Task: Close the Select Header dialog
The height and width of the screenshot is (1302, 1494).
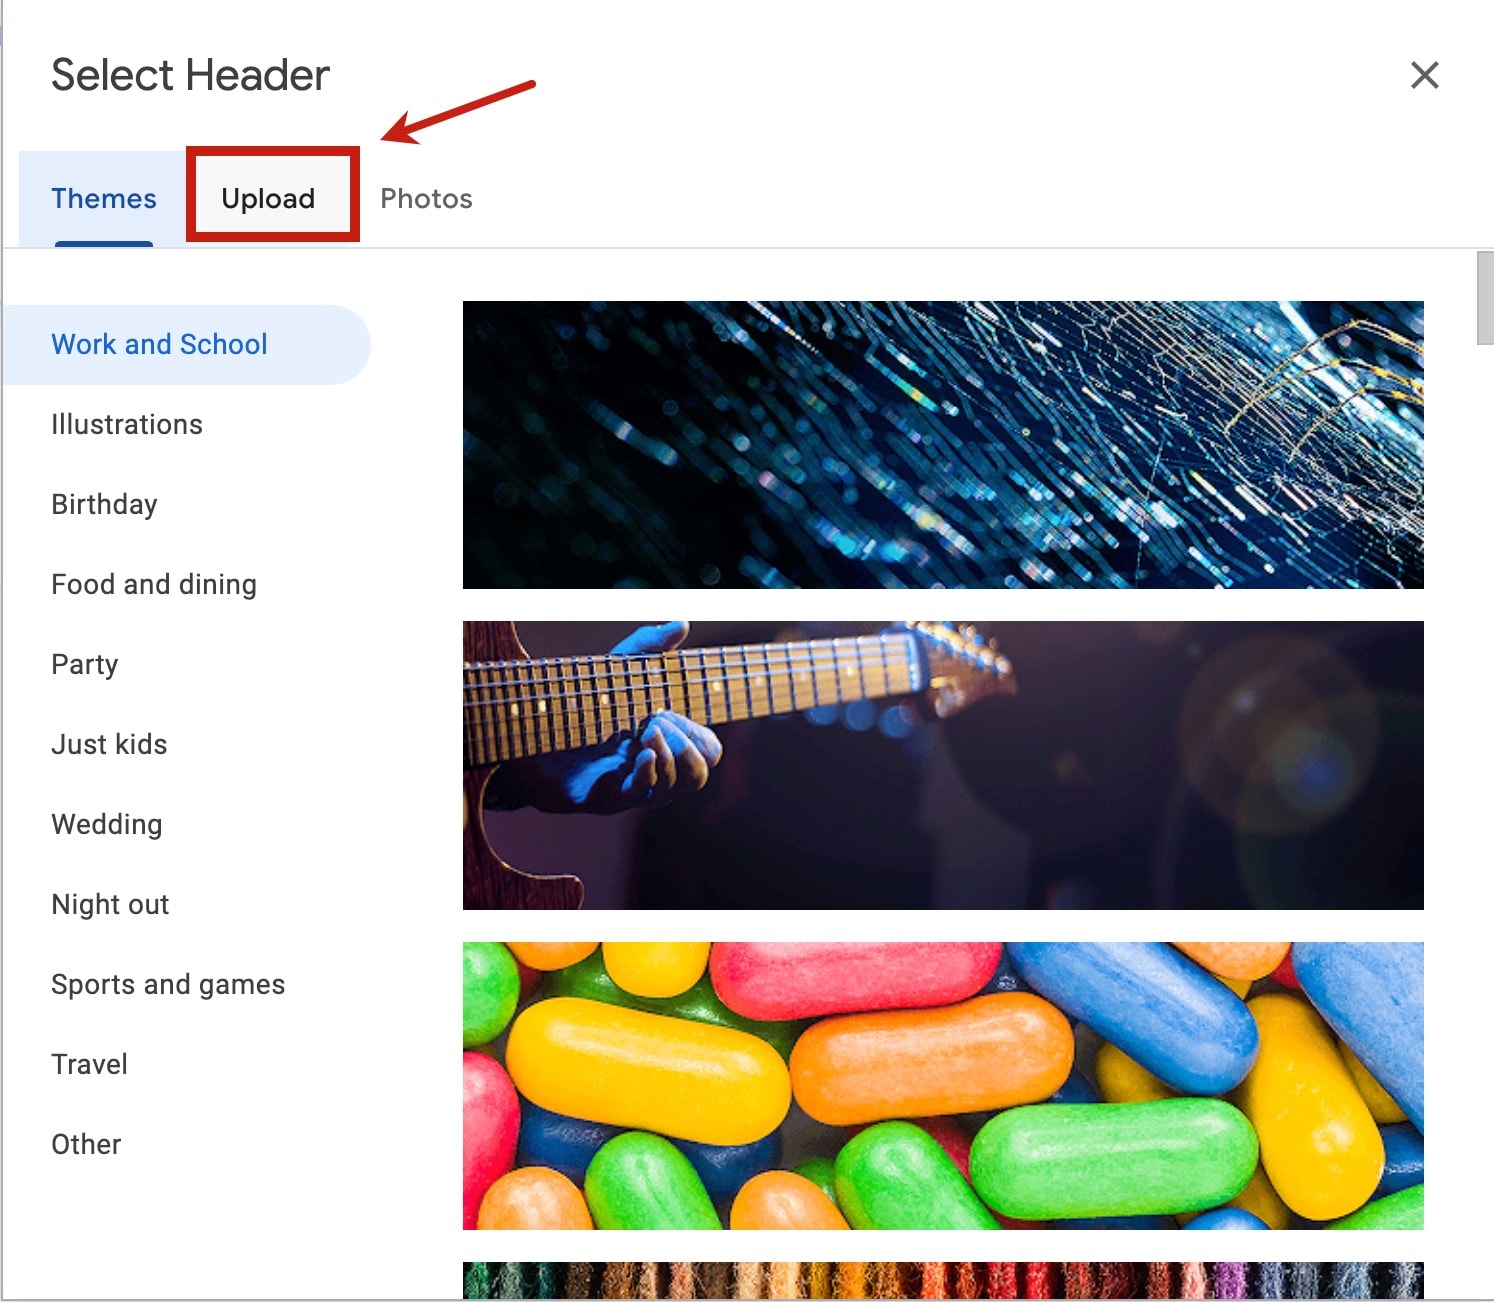Action: pyautogui.click(x=1424, y=75)
